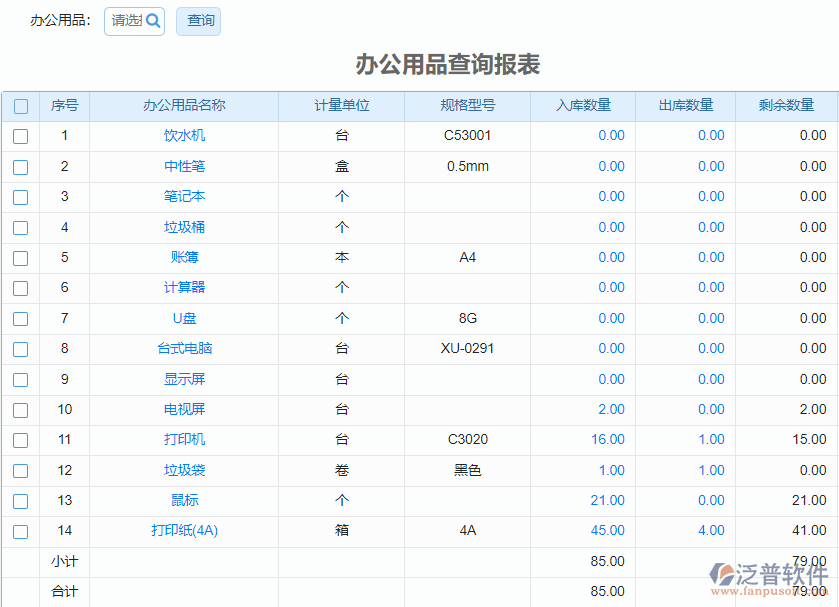This screenshot has width=839, height=607.
Task: Sort by the 办公用品名称 column header
Action: (x=184, y=106)
